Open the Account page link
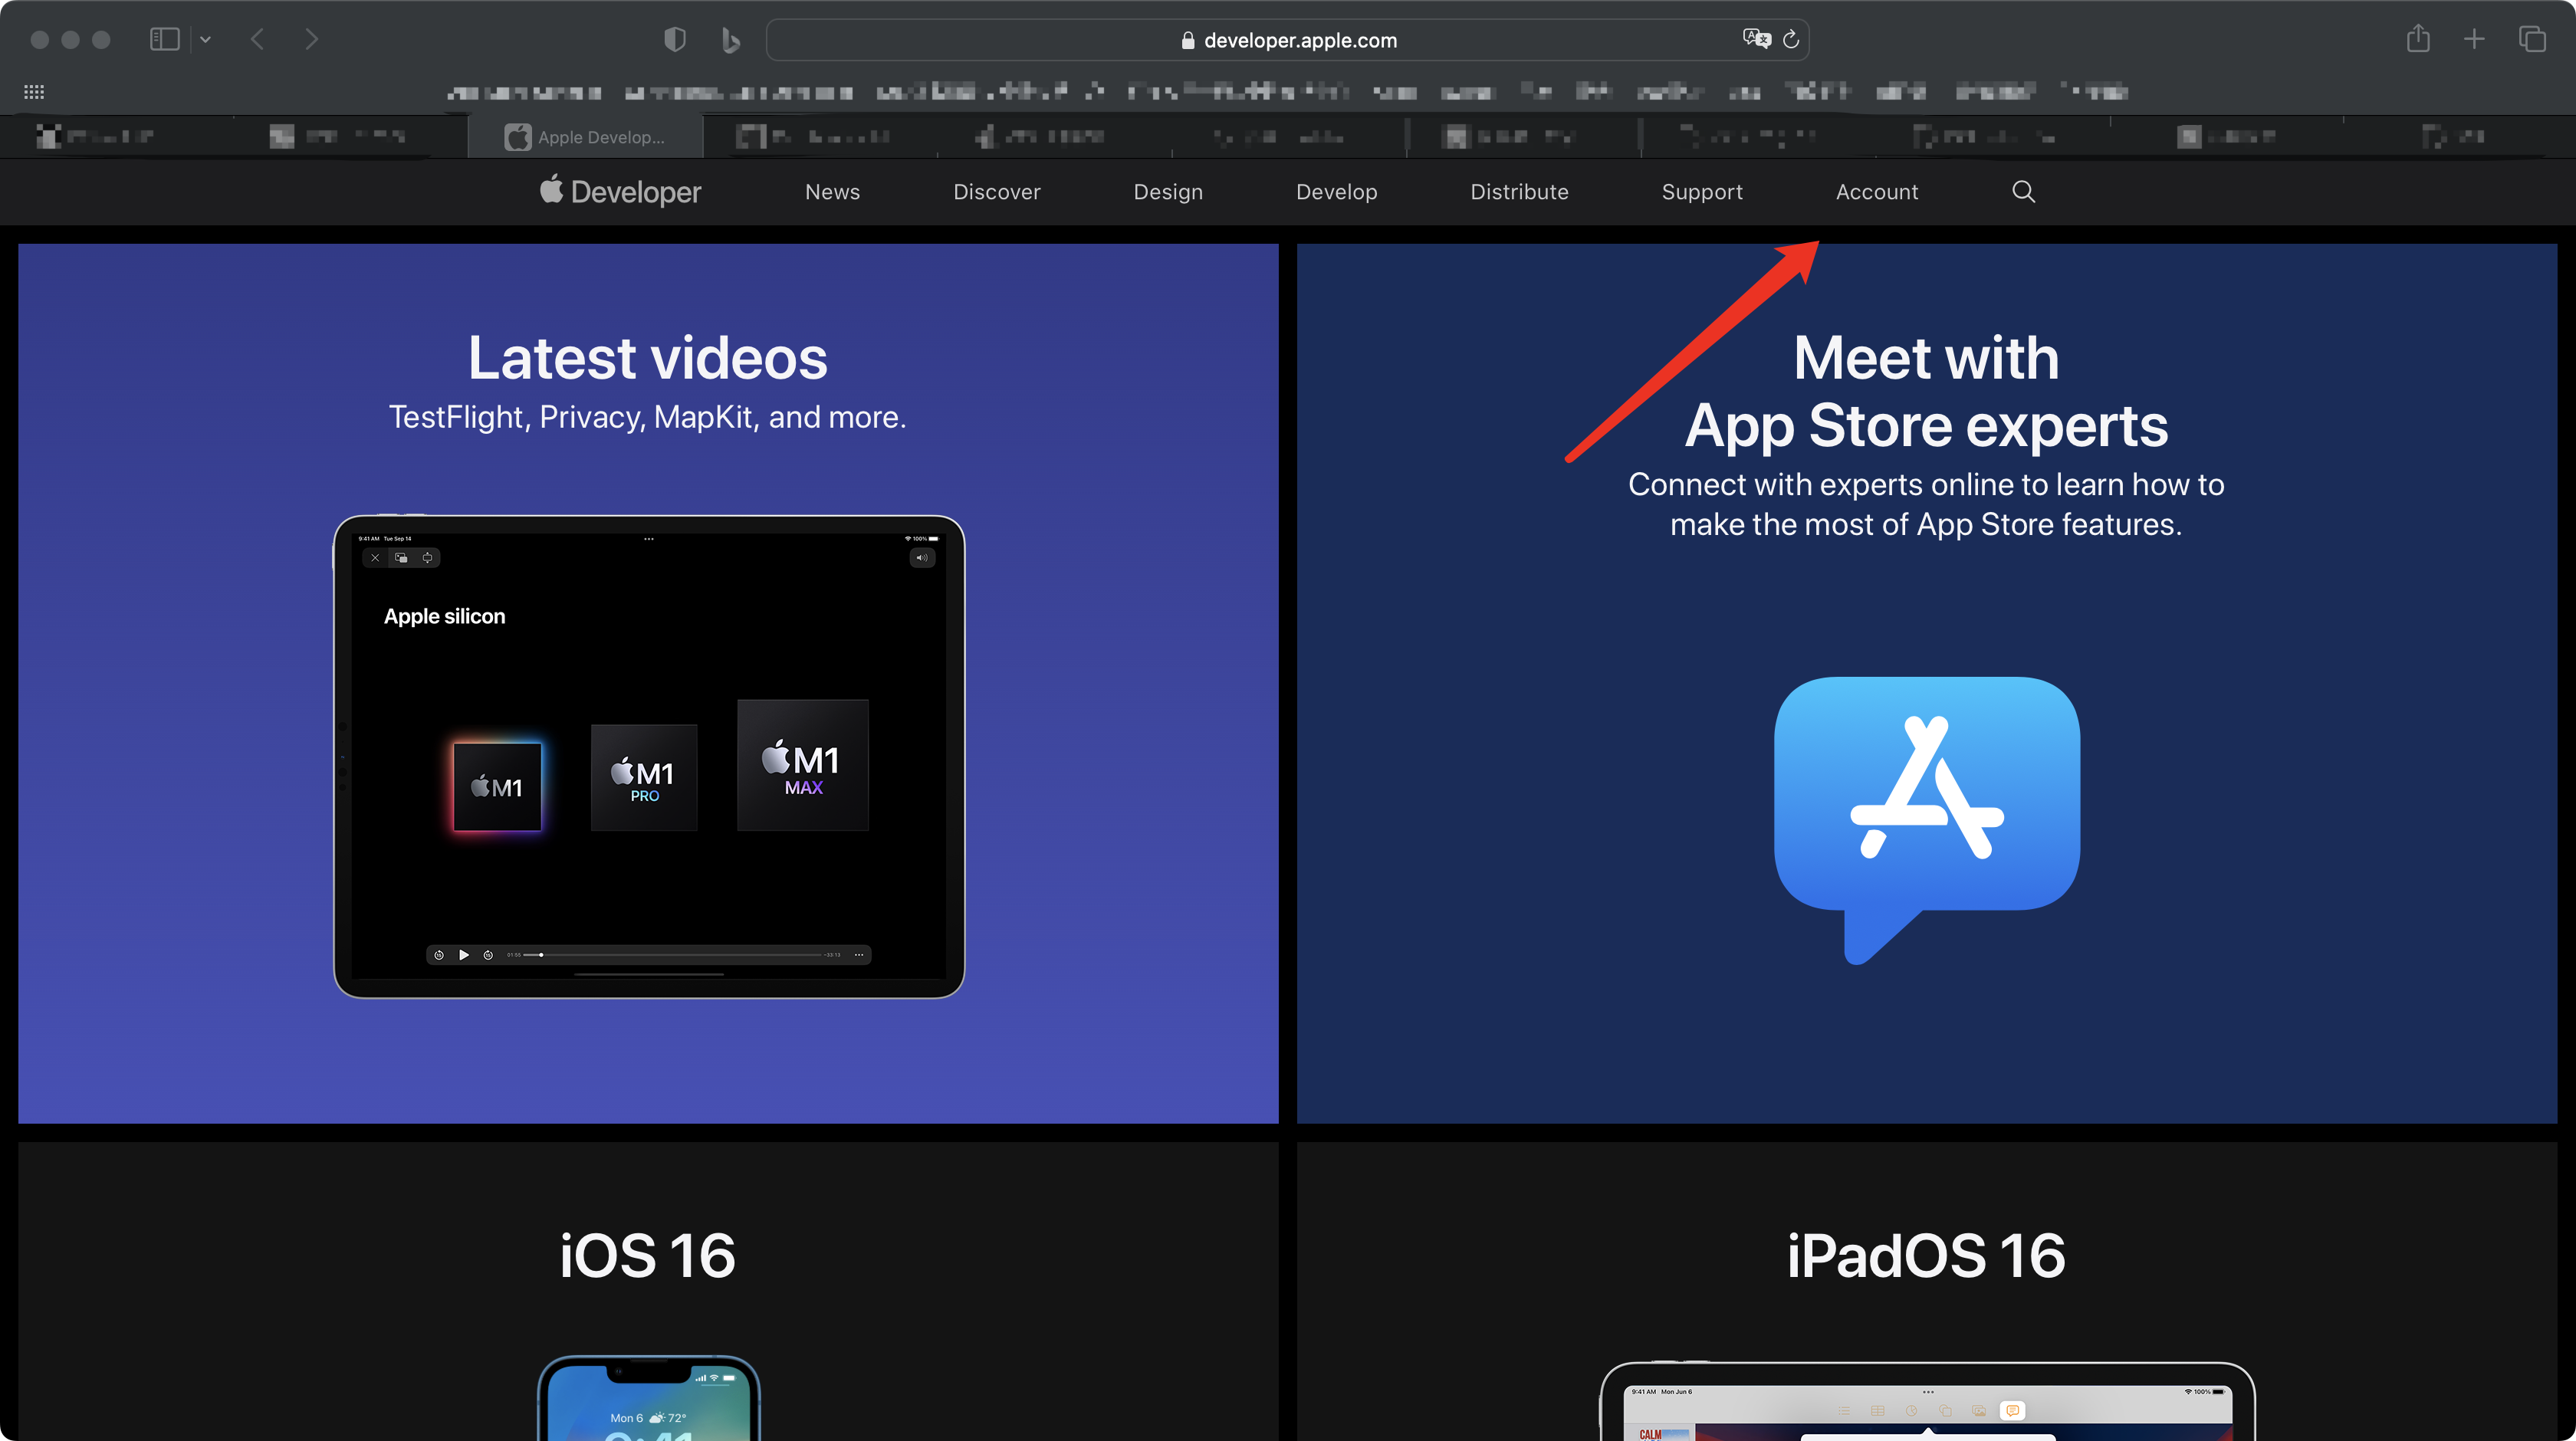Screen dimensions: 2576x1441 (x=1877, y=191)
